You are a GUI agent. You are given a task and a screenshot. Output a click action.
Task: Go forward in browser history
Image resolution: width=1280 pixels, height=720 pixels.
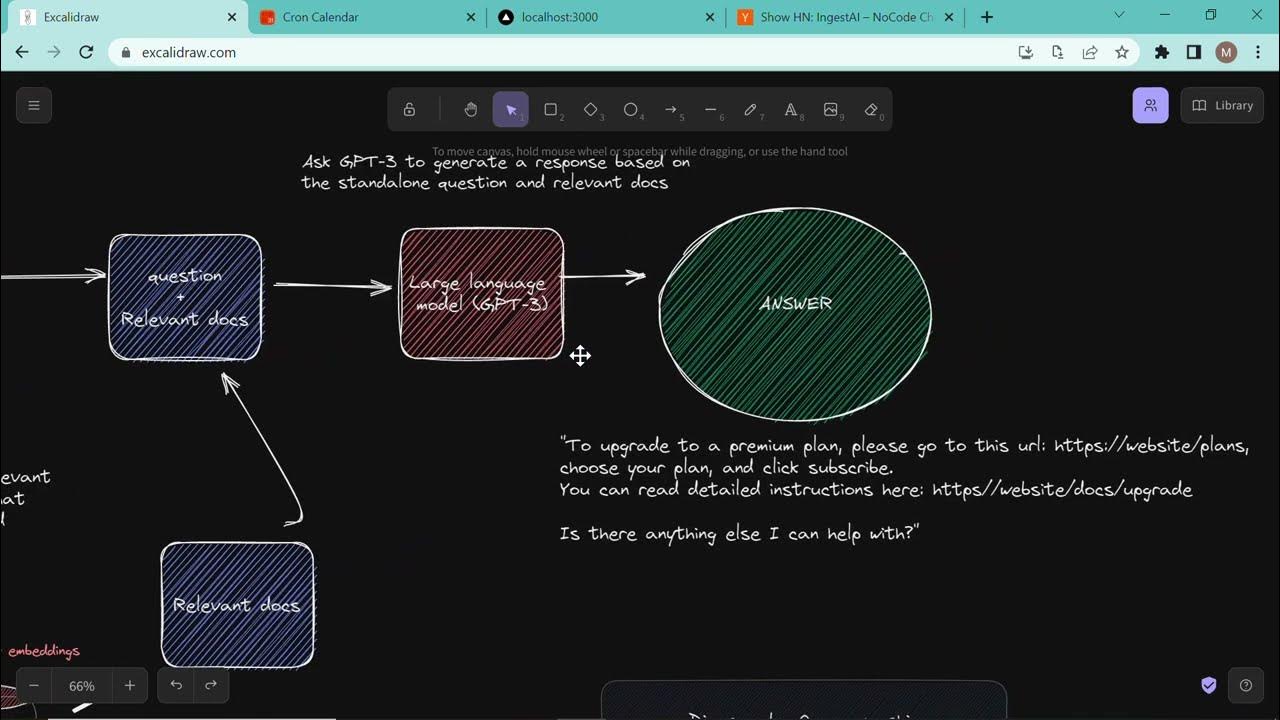point(54,52)
